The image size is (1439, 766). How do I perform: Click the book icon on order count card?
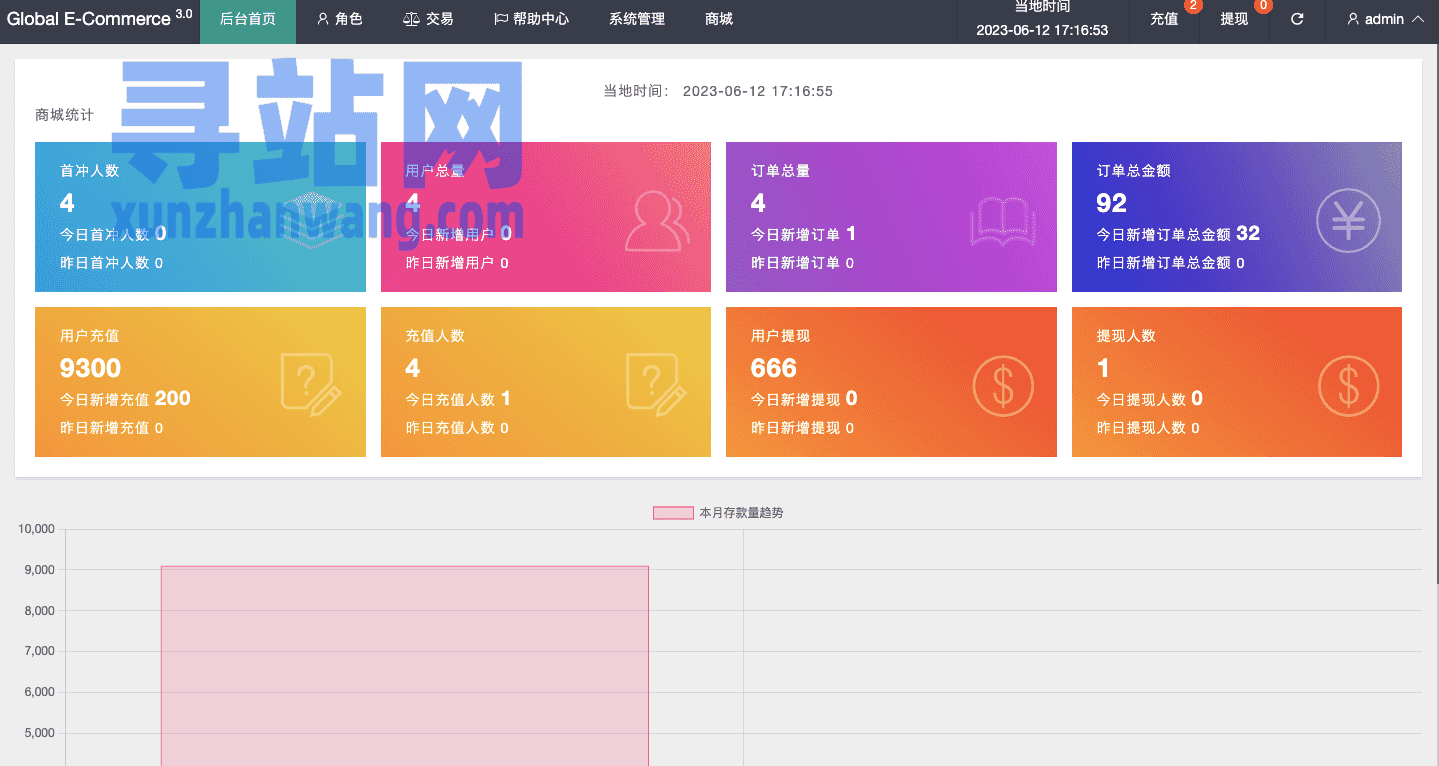(1001, 221)
